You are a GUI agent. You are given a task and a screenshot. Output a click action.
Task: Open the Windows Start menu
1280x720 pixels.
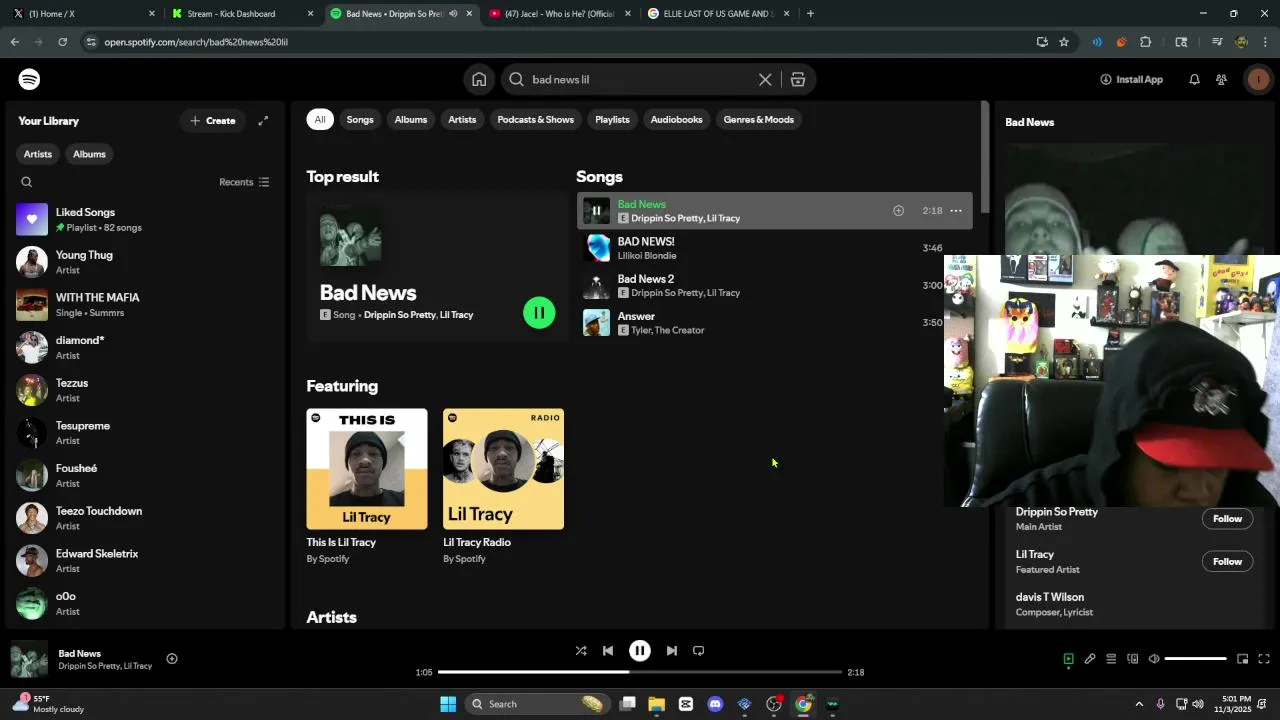tap(448, 704)
